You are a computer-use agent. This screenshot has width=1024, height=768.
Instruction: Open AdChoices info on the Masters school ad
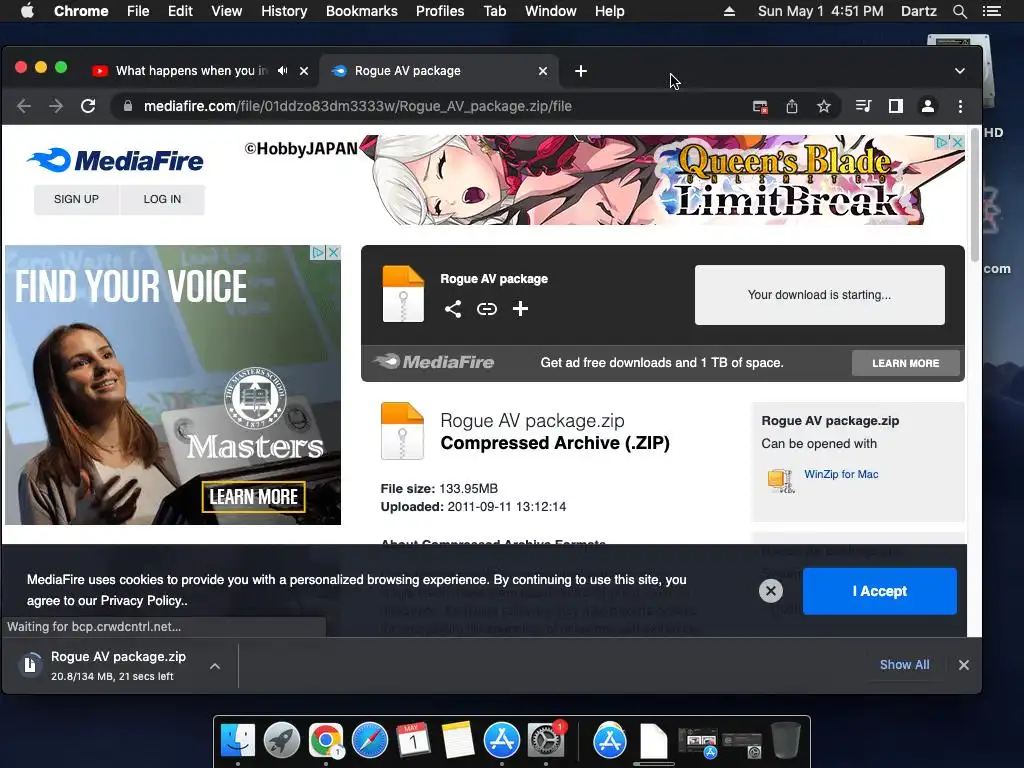pos(318,252)
